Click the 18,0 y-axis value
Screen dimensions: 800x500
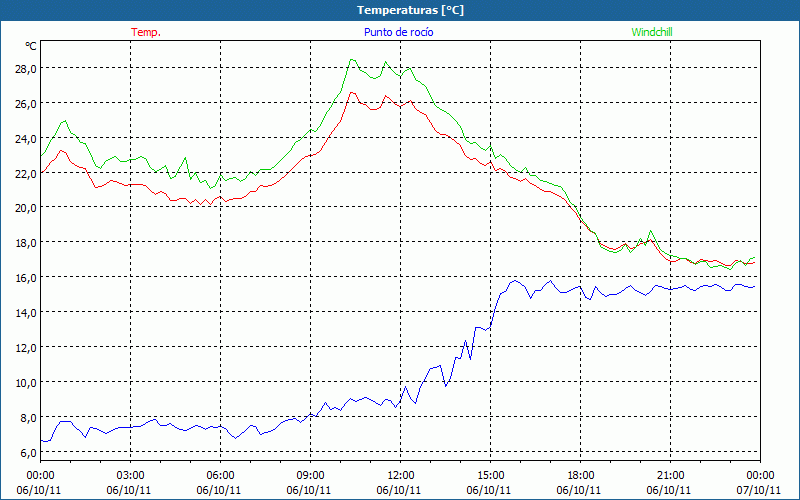[x=26, y=243]
